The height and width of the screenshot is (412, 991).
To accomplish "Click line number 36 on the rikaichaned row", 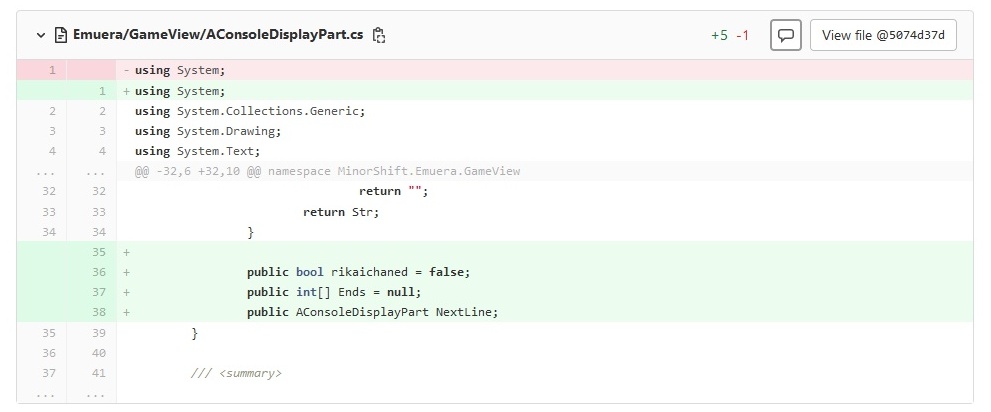I will click(98, 272).
